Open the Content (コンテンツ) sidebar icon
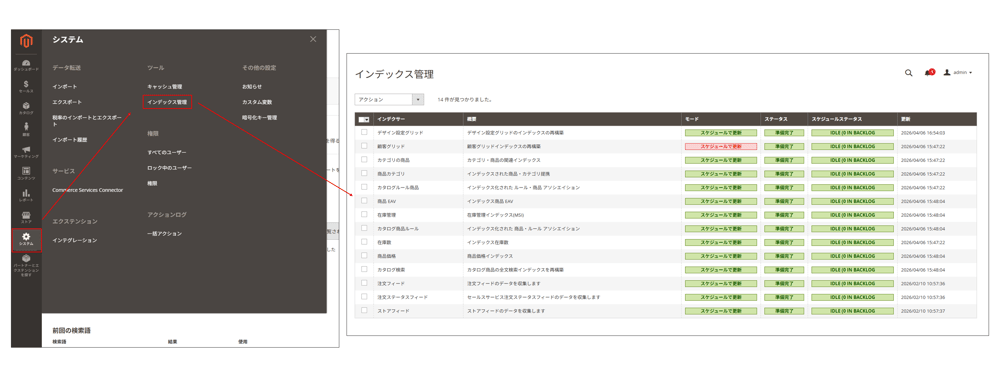 (26, 174)
